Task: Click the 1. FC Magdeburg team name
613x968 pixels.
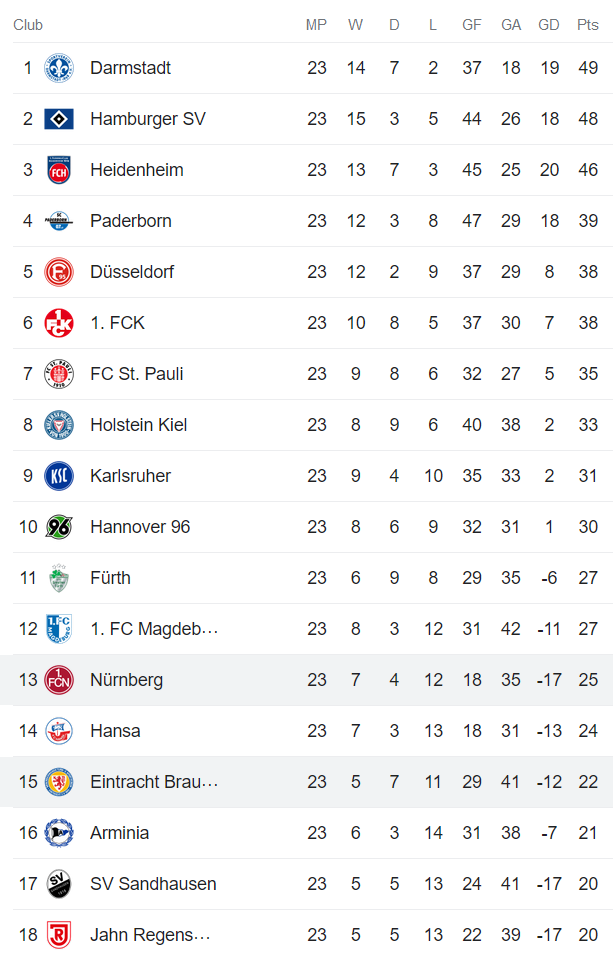Action: (154, 629)
